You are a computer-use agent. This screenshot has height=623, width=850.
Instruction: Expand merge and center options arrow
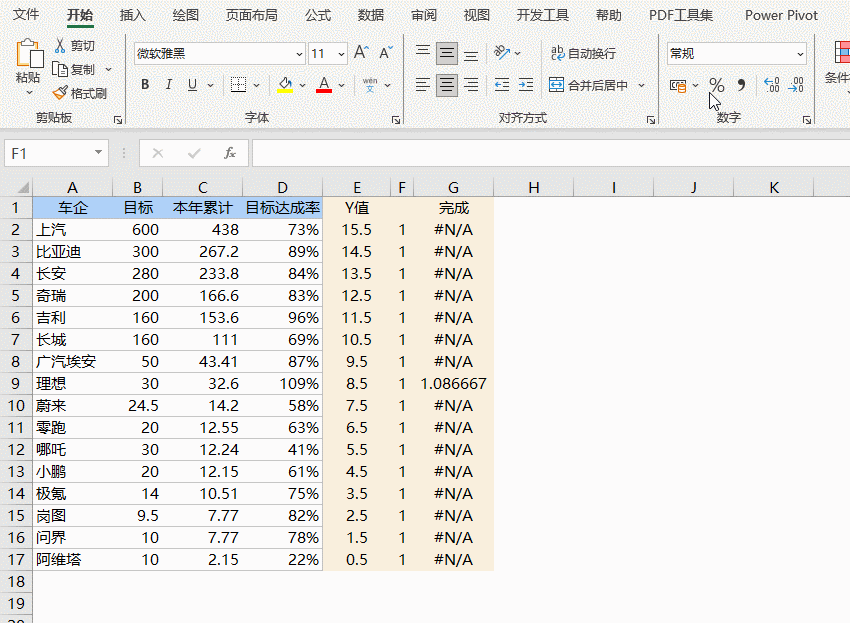point(642,85)
